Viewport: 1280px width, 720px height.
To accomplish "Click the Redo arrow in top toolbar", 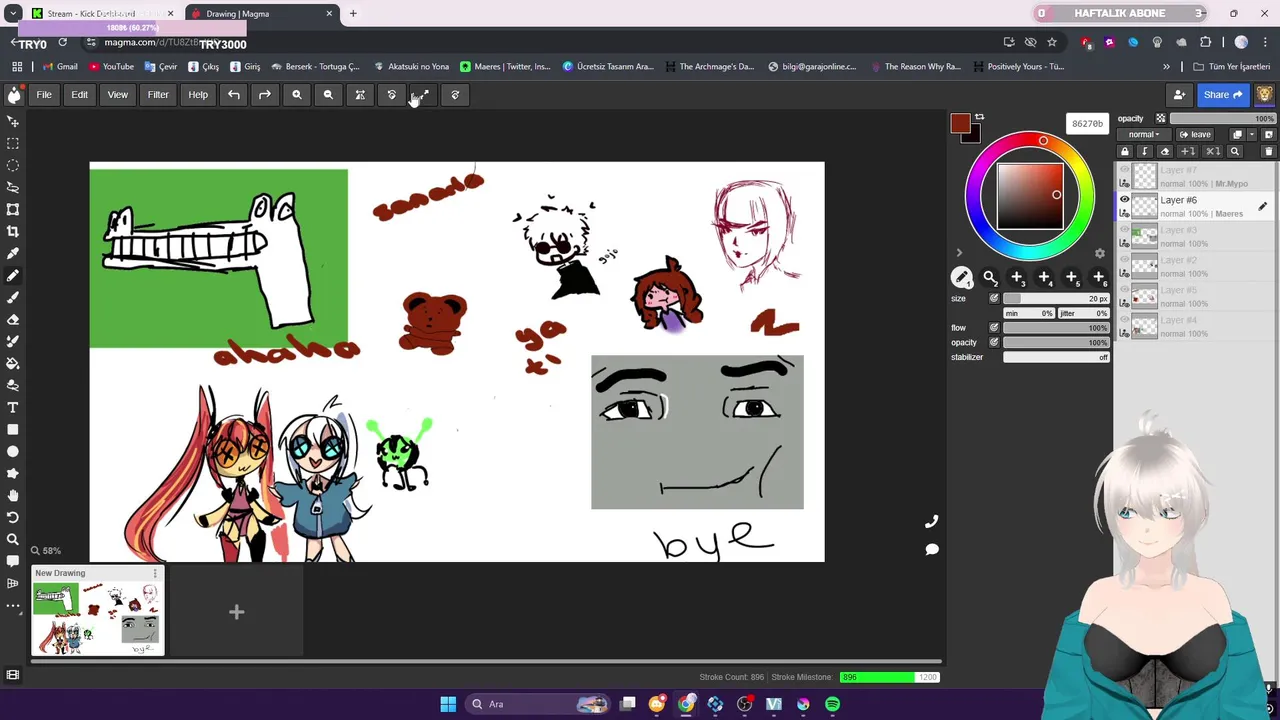I will 265,95.
